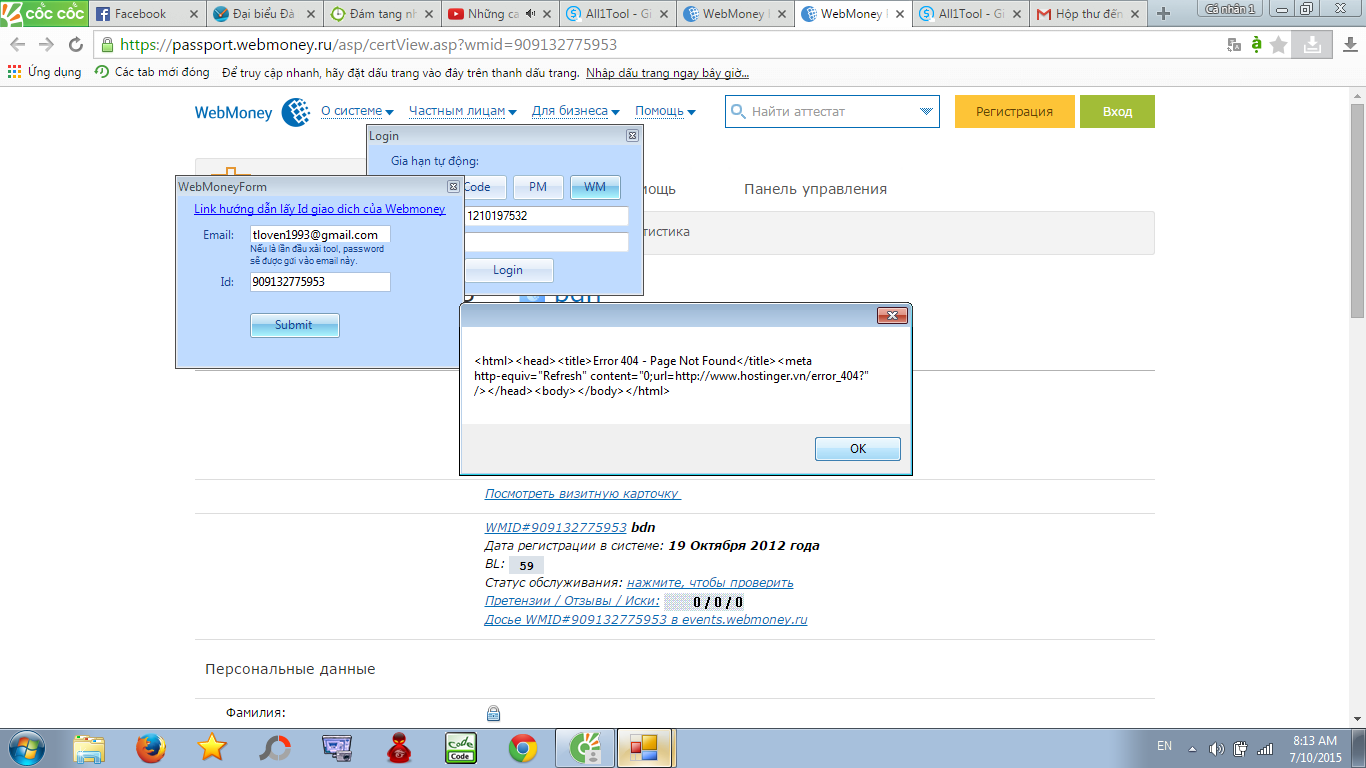Click Submit in the WebMoneyForm window
This screenshot has height=768, width=1366.
(294, 325)
